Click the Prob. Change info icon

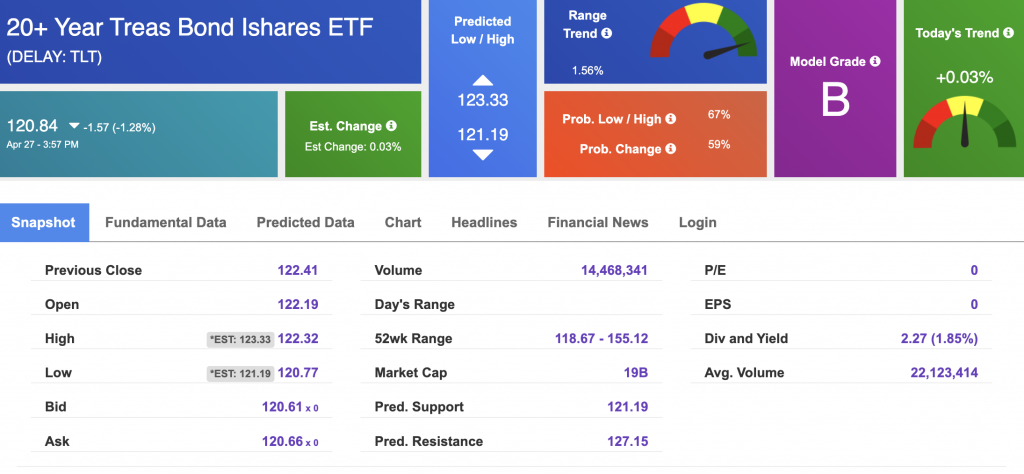pos(671,149)
